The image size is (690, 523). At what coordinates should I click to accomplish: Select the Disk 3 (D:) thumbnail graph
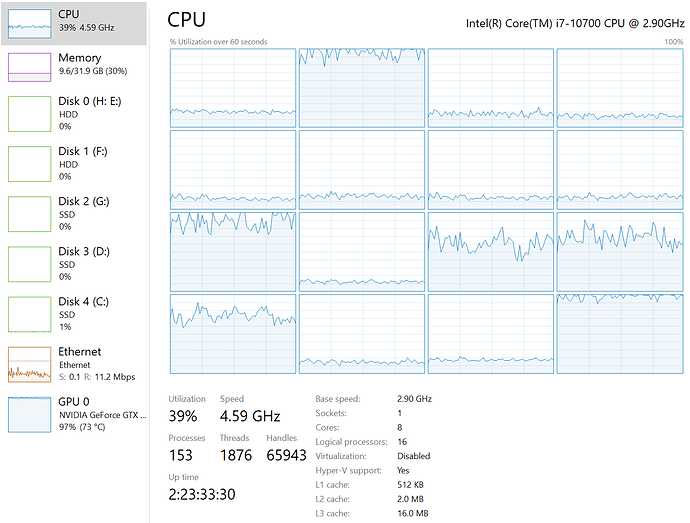coord(29,264)
